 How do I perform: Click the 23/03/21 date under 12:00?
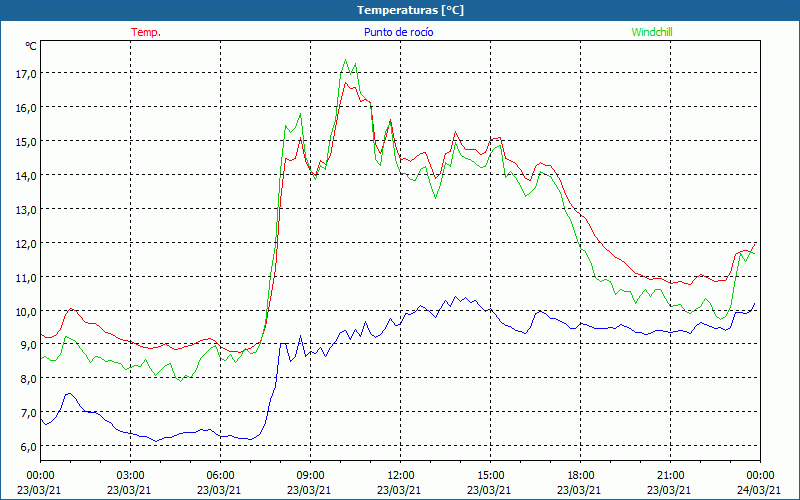click(399, 490)
